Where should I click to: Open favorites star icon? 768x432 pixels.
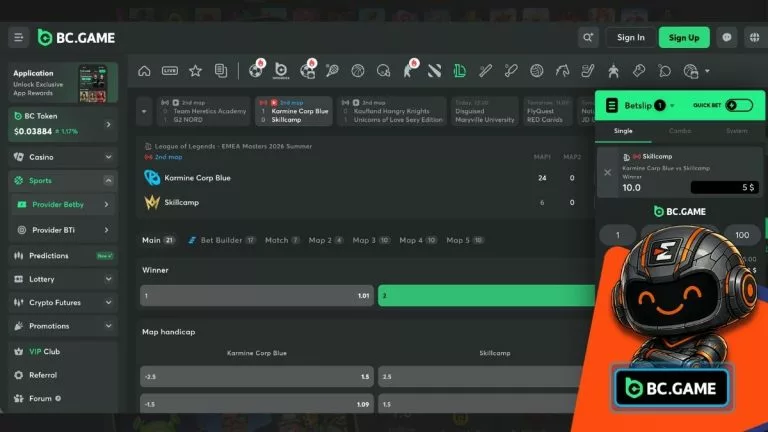pyautogui.click(x=195, y=71)
